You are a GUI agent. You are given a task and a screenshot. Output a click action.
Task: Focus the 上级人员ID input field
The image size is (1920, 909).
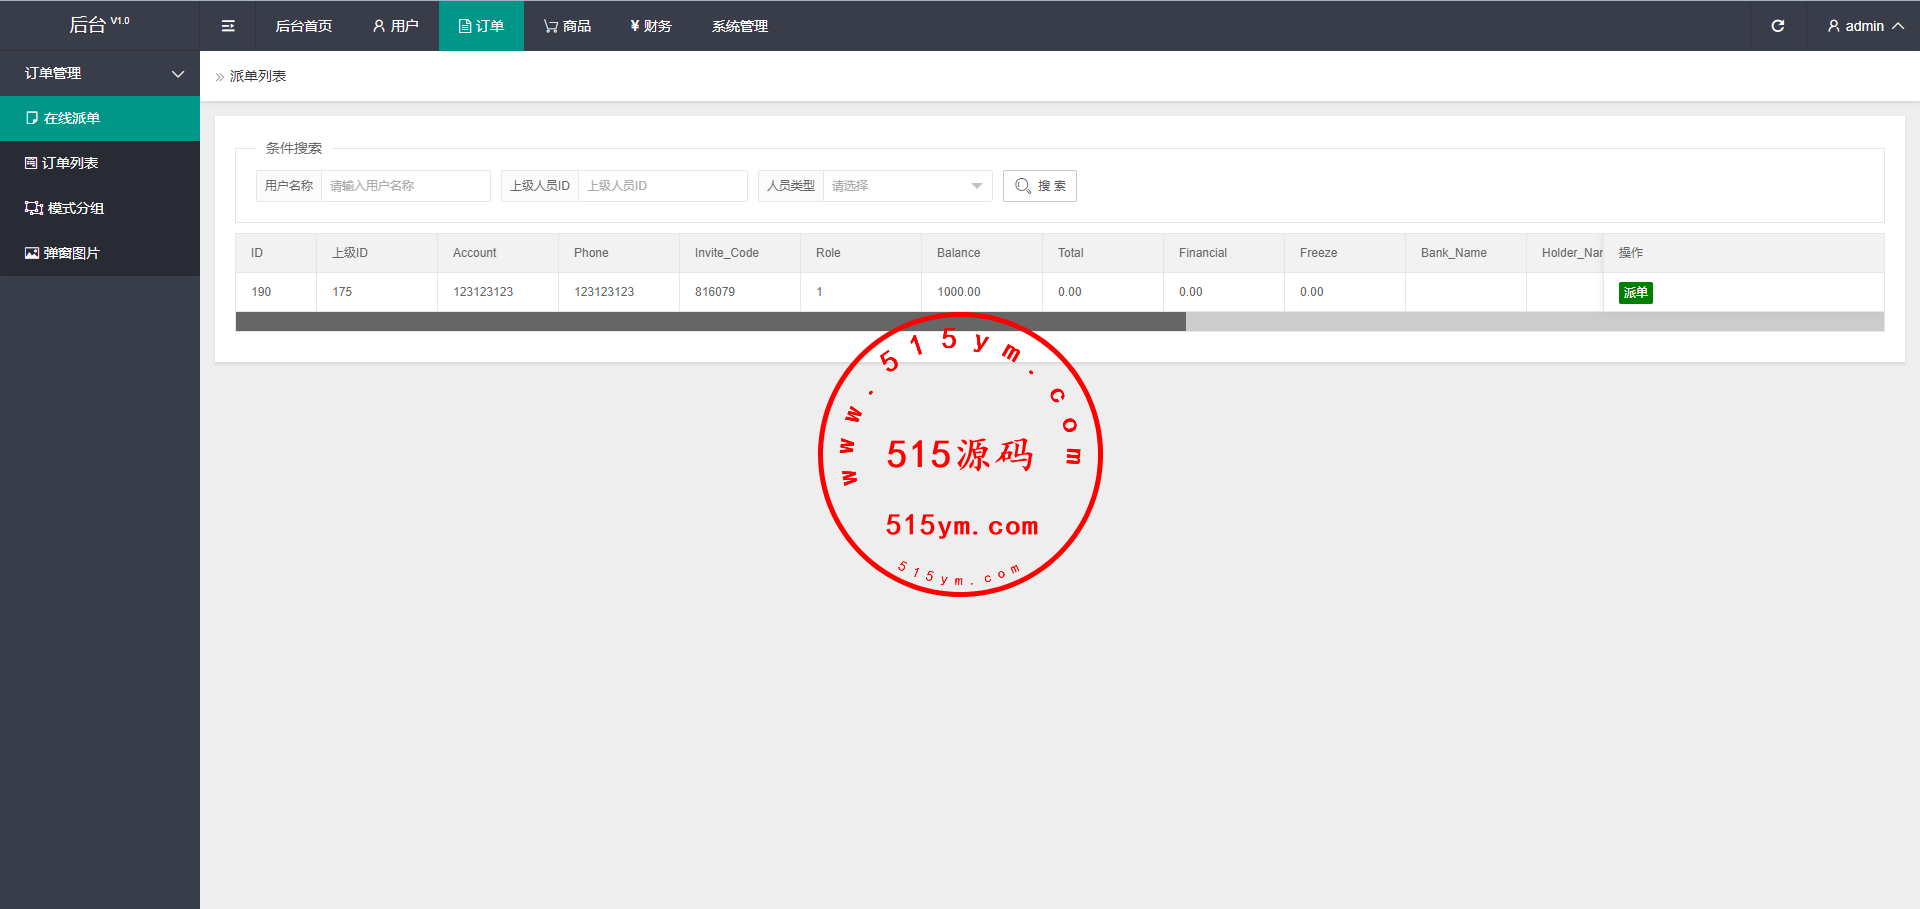pos(662,186)
